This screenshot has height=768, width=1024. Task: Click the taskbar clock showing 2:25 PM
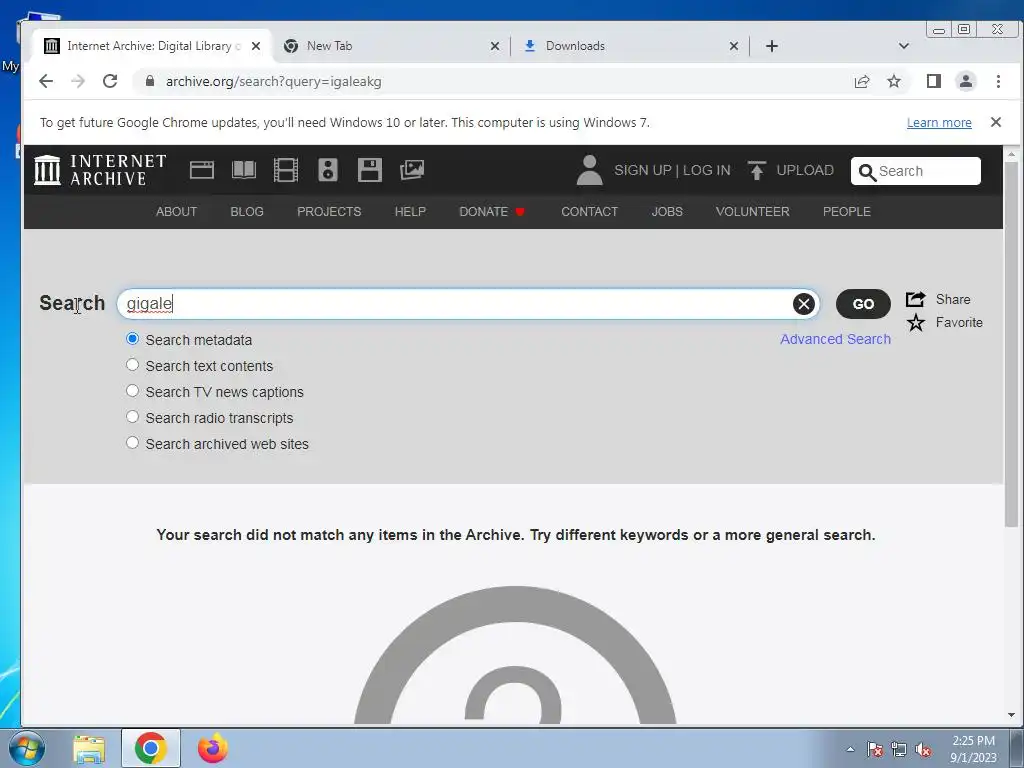tap(973, 749)
